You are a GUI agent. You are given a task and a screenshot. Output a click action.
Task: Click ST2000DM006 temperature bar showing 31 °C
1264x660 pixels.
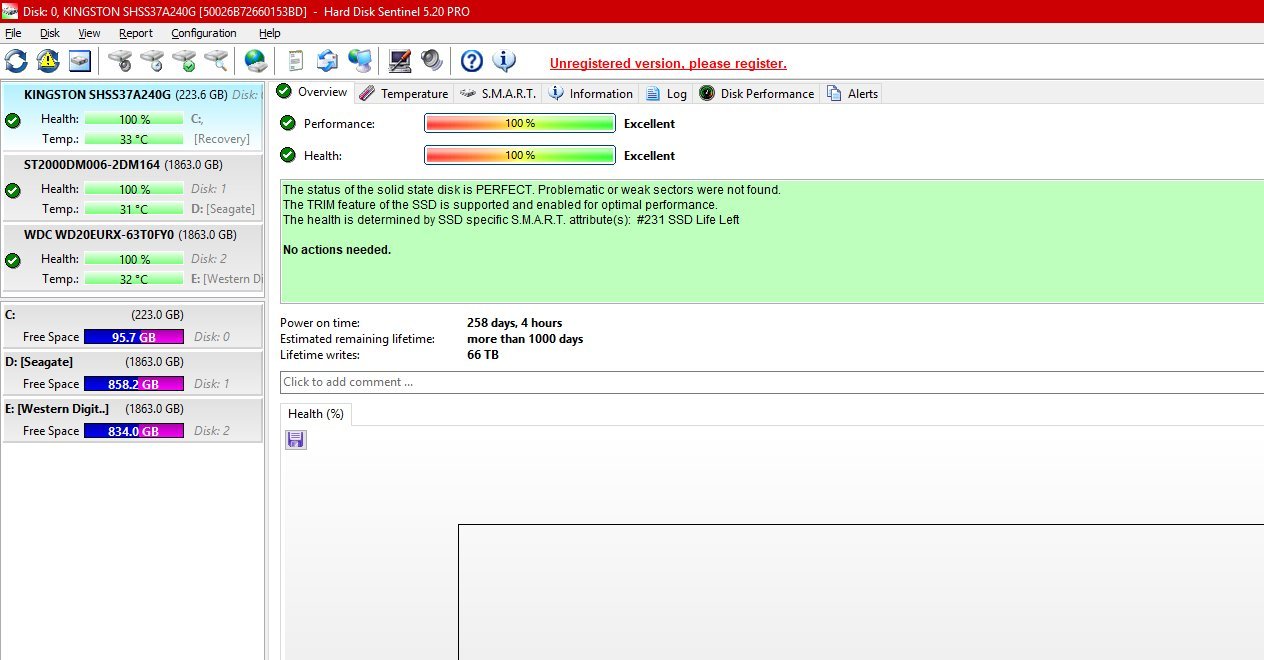tap(134, 209)
